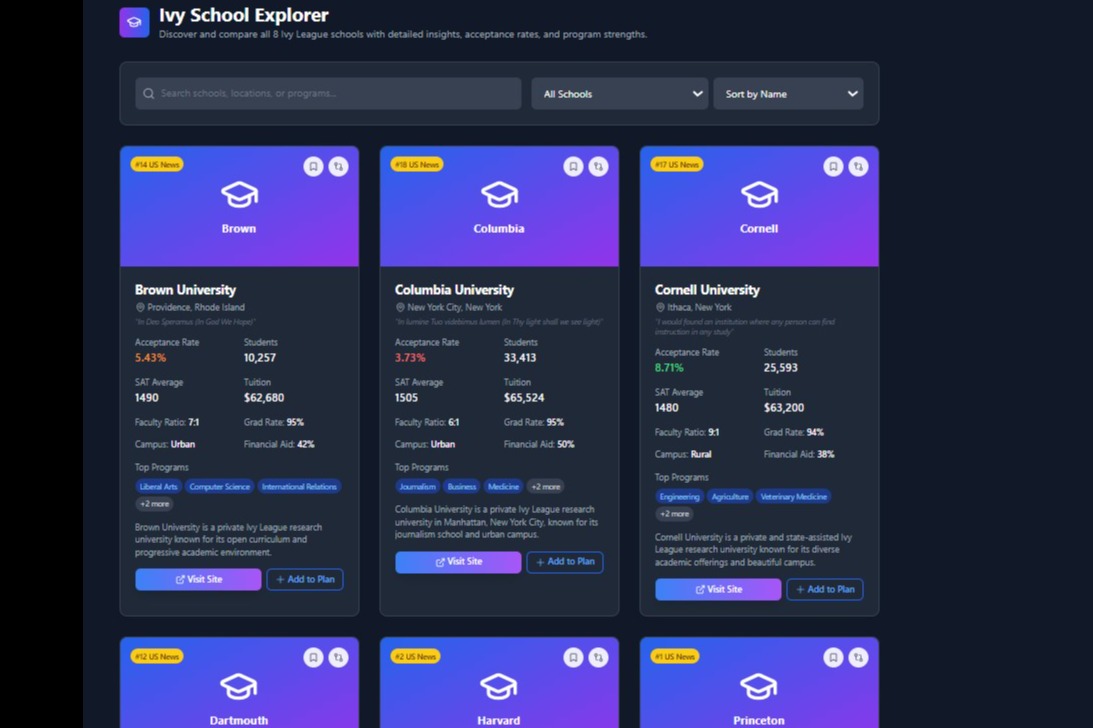The height and width of the screenshot is (728, 1093).
Task: Bookmark the Princeton card
Action: pos(833,657)
